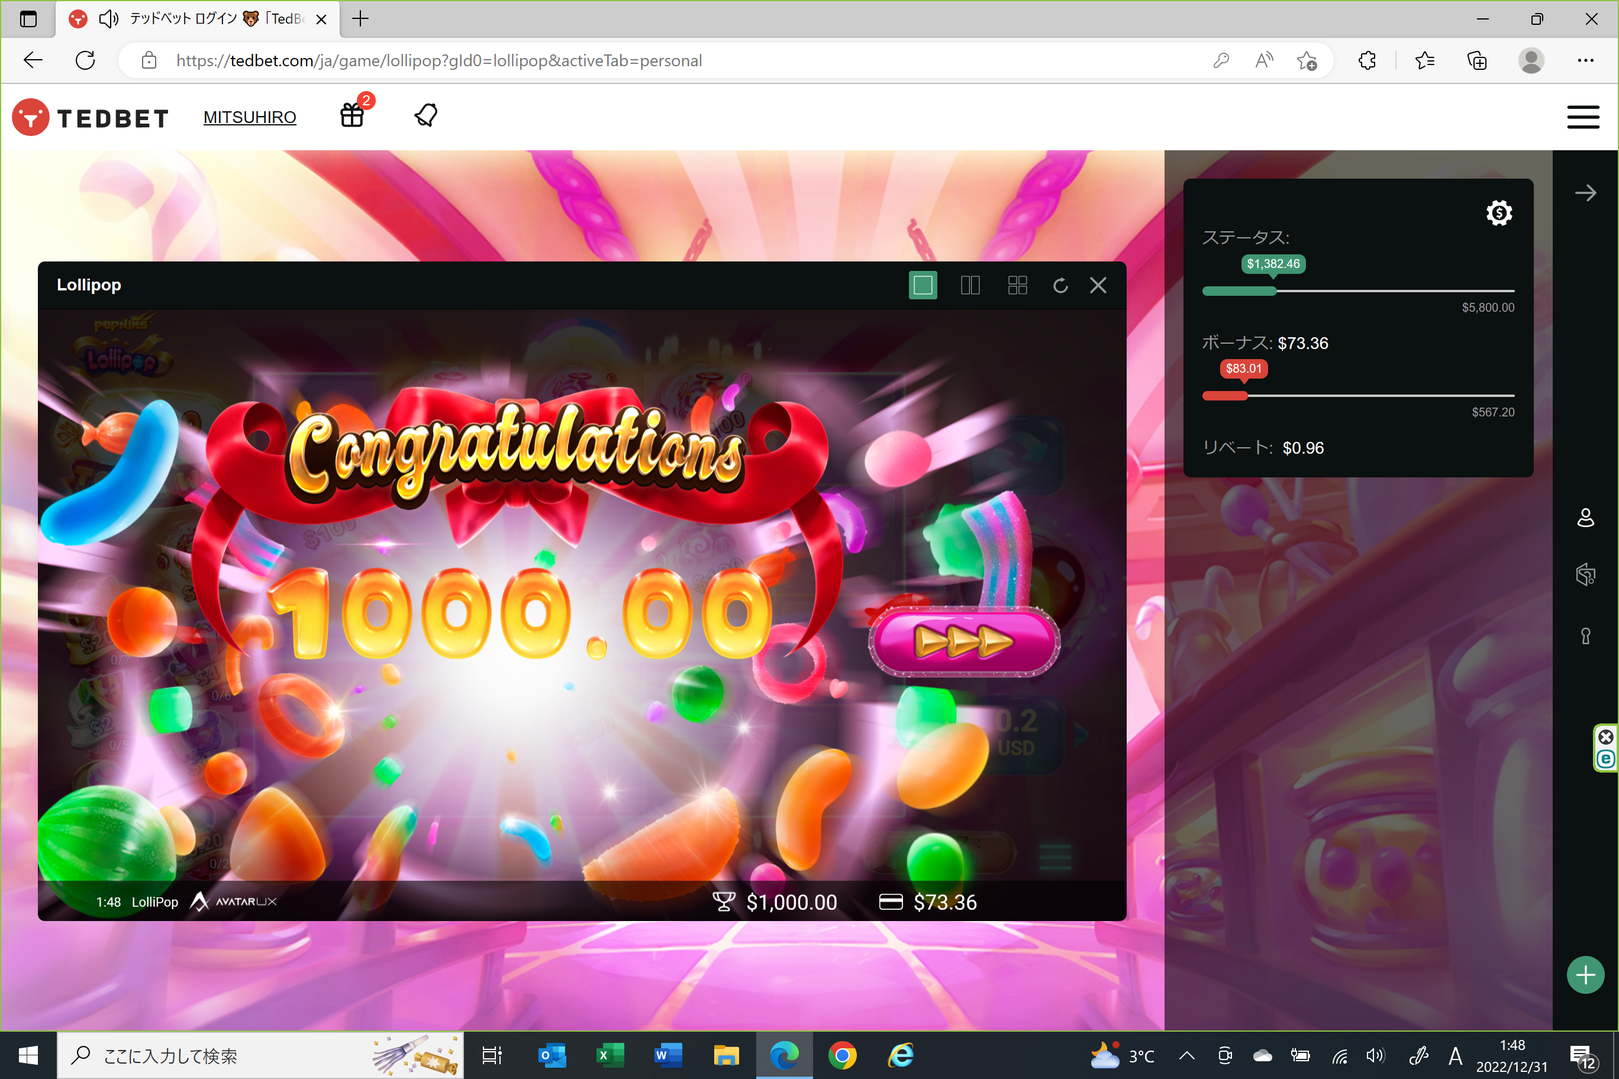Open a new browser tab
The width and height of the screenshot is (1619, 1079).
[x=361, y=18]
